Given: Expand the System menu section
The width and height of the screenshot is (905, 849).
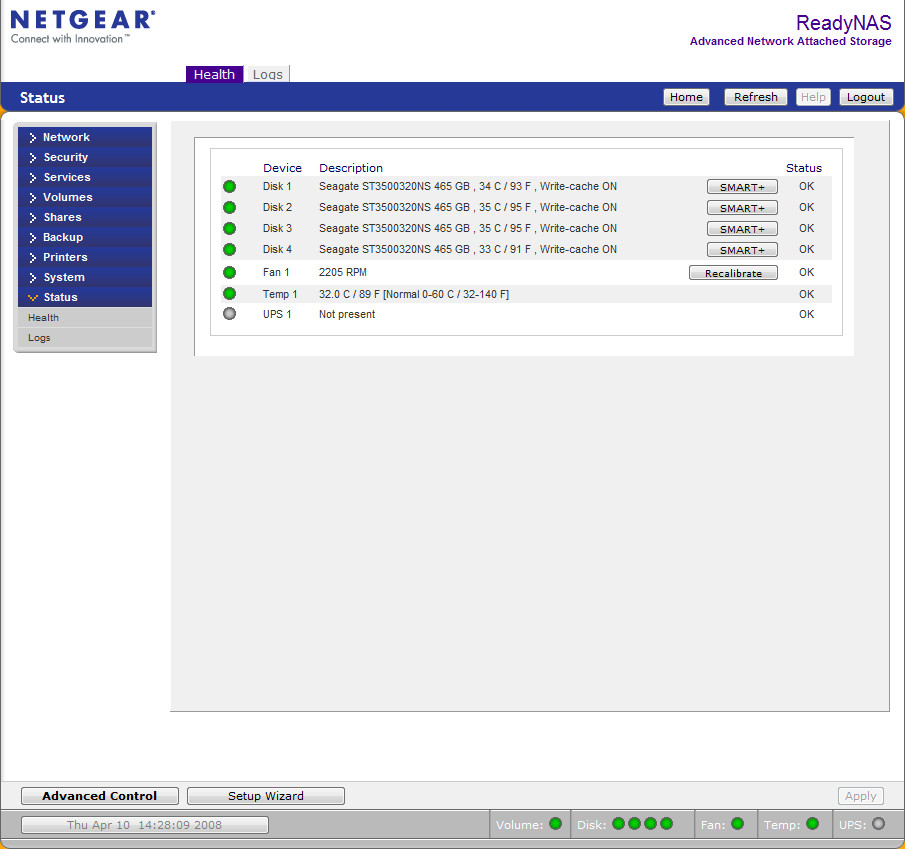Looking at the screenshot, I should click(85, 277).
